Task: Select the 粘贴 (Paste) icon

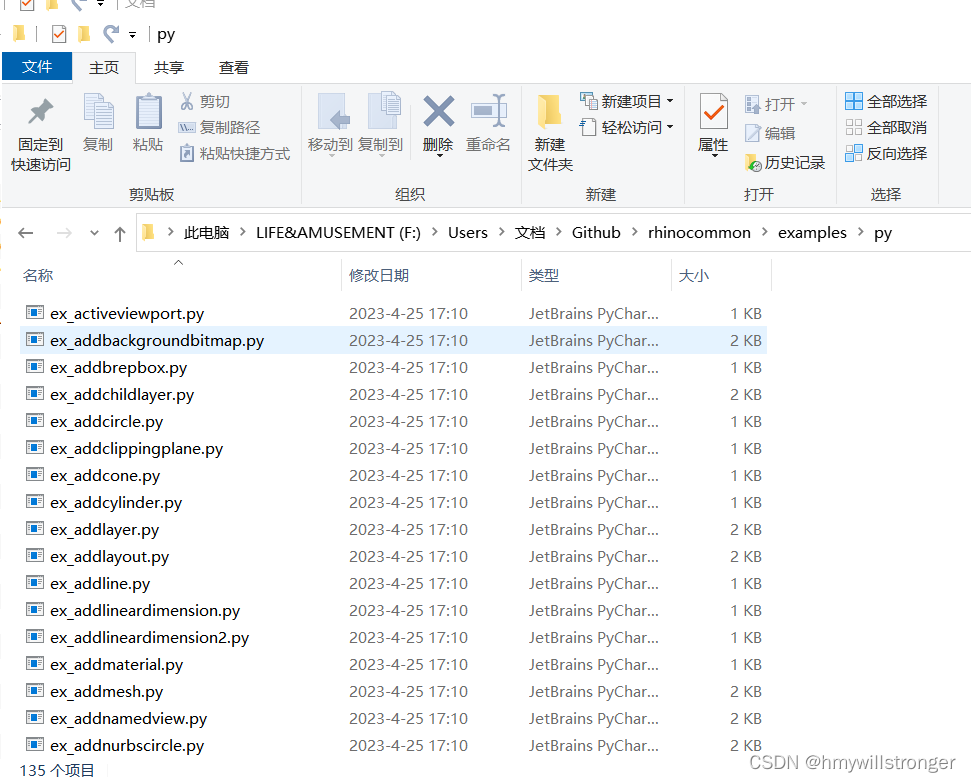Action: [147, 120]
